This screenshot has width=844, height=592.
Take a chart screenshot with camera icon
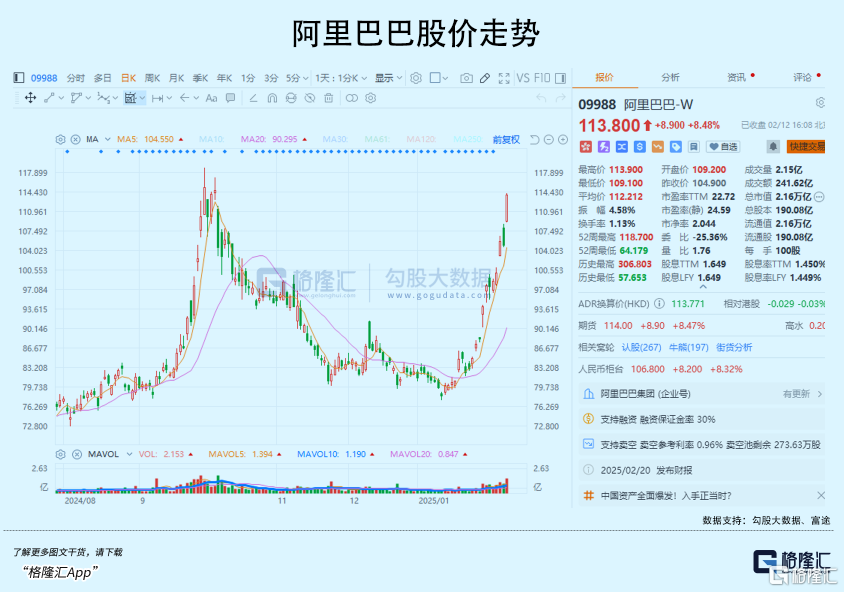[467, 78]
